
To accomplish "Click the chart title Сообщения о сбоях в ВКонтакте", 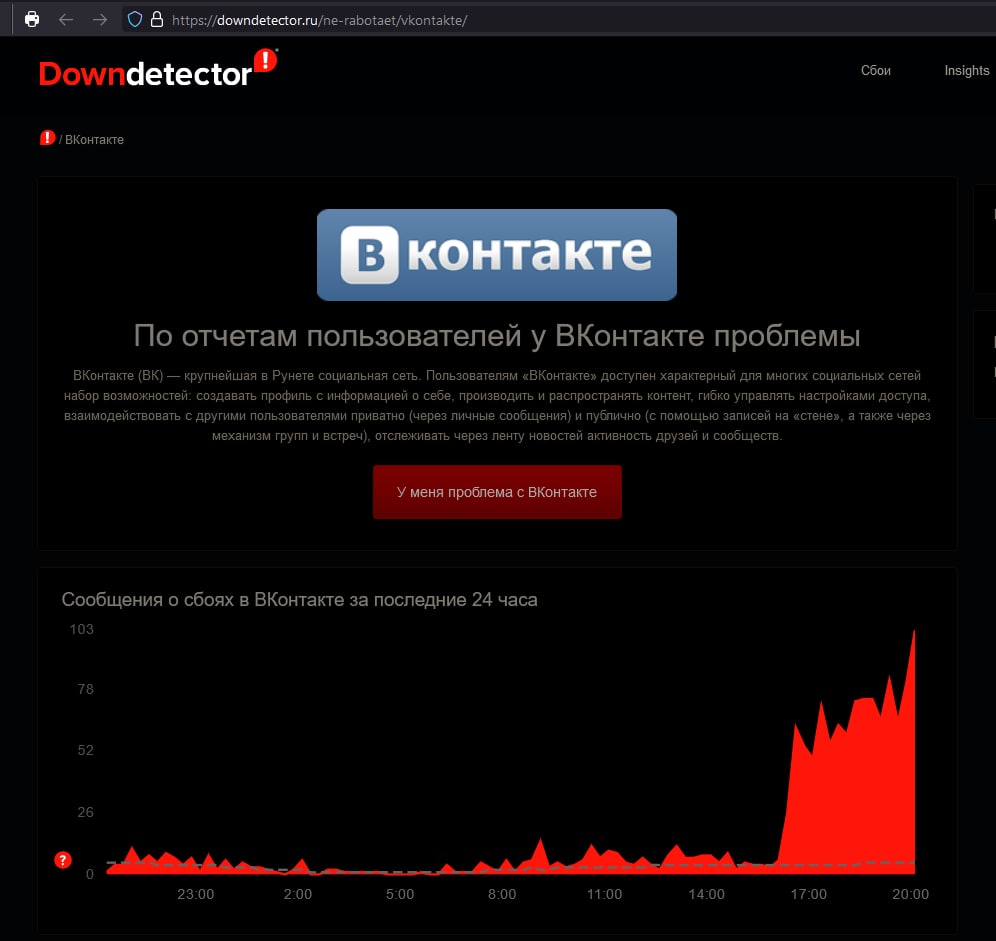I will click(x=299, y=600).
